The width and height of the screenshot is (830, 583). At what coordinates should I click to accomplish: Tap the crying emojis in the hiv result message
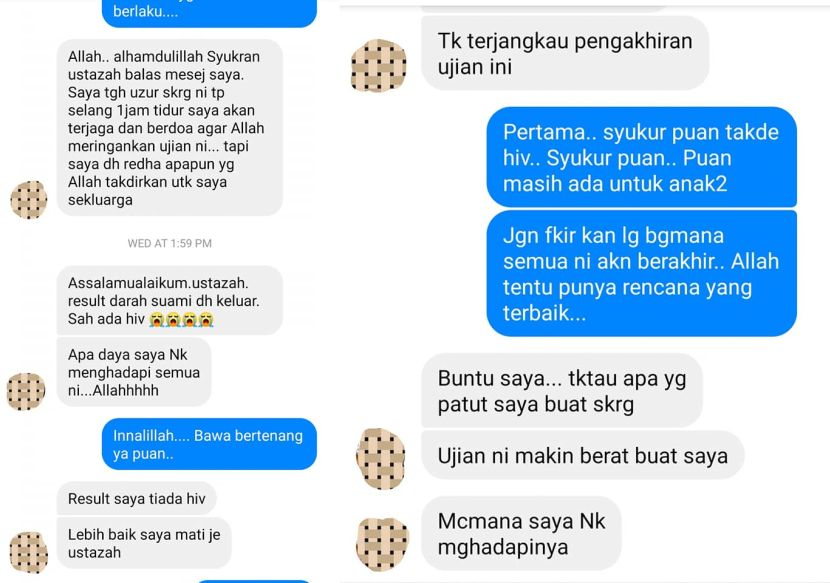tap(181, 319)
